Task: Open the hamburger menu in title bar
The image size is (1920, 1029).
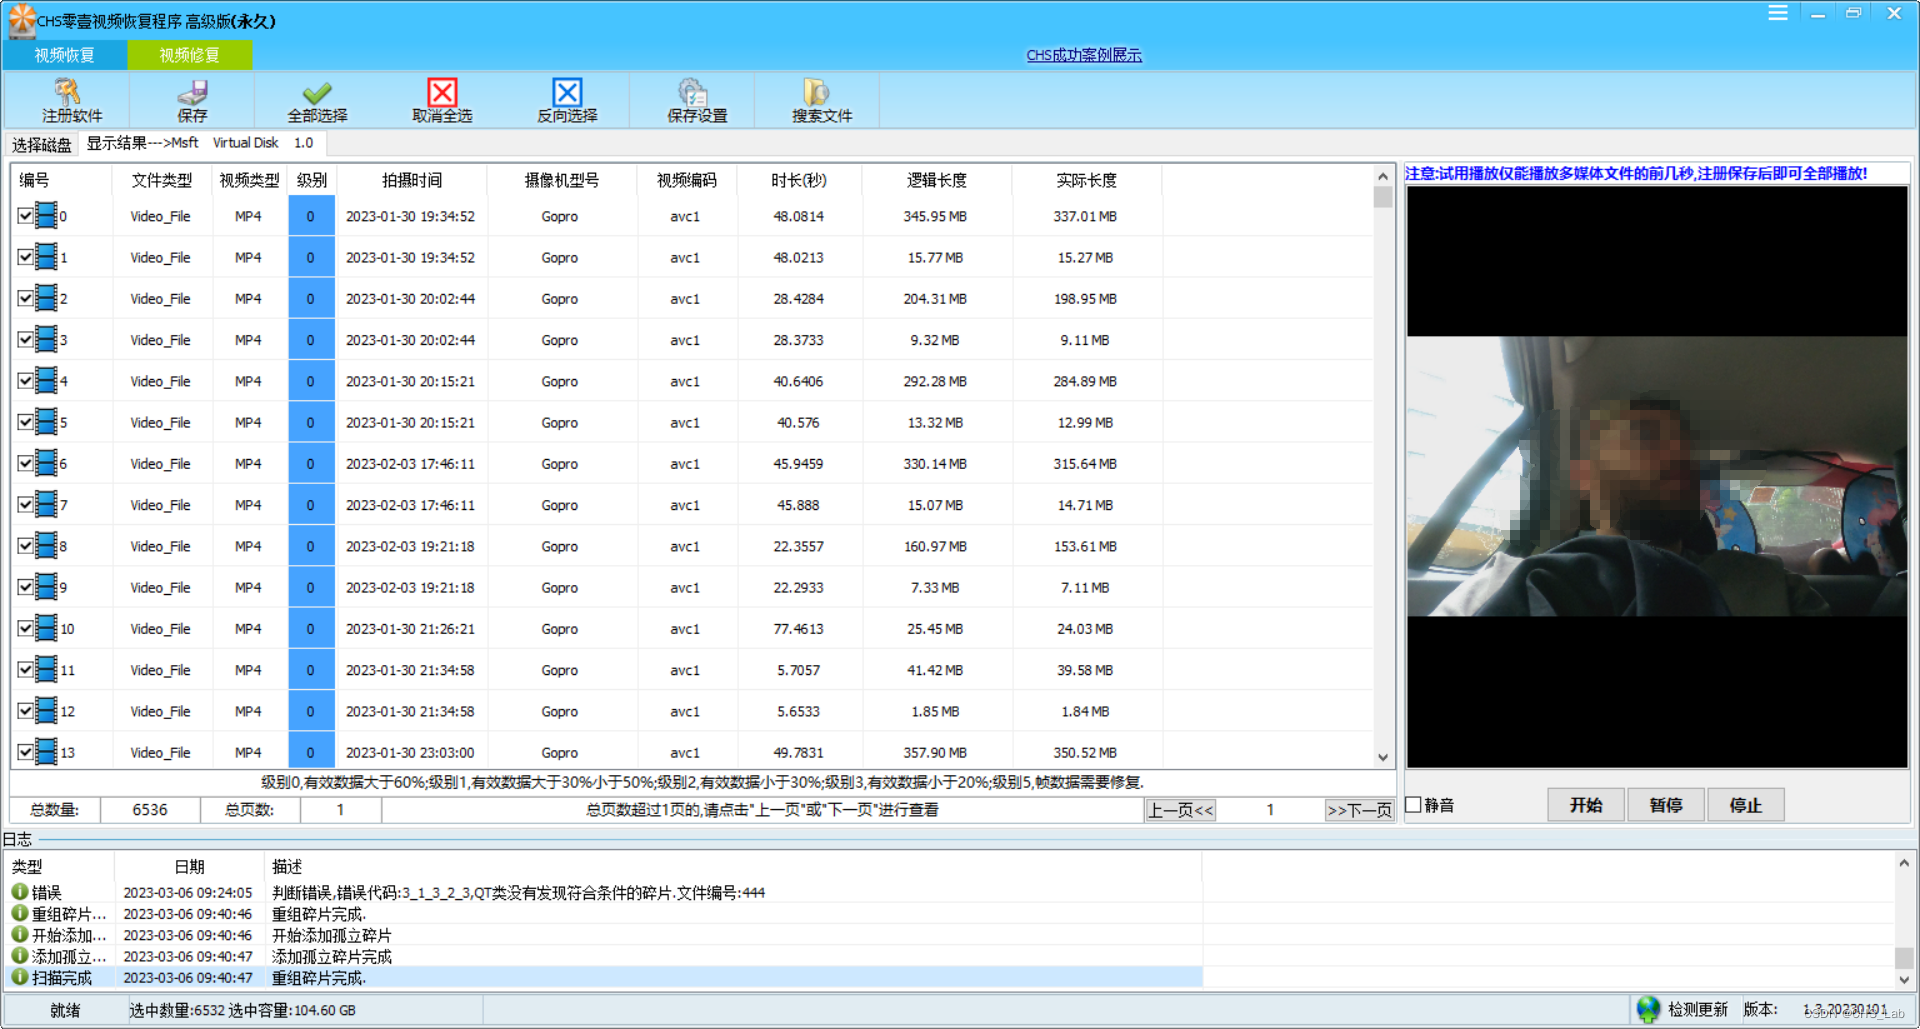Action: tap(1778, 13)
